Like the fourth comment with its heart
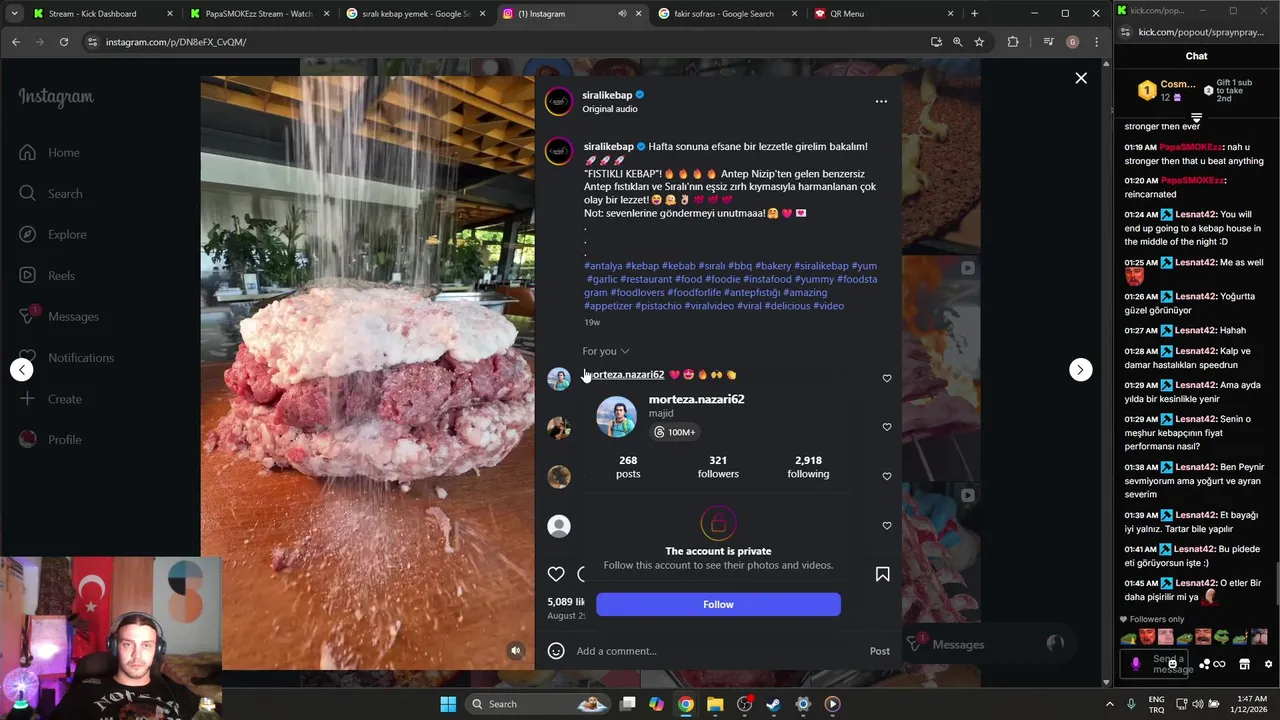The height and width of the screenshot is (720, 1280). 886,525
